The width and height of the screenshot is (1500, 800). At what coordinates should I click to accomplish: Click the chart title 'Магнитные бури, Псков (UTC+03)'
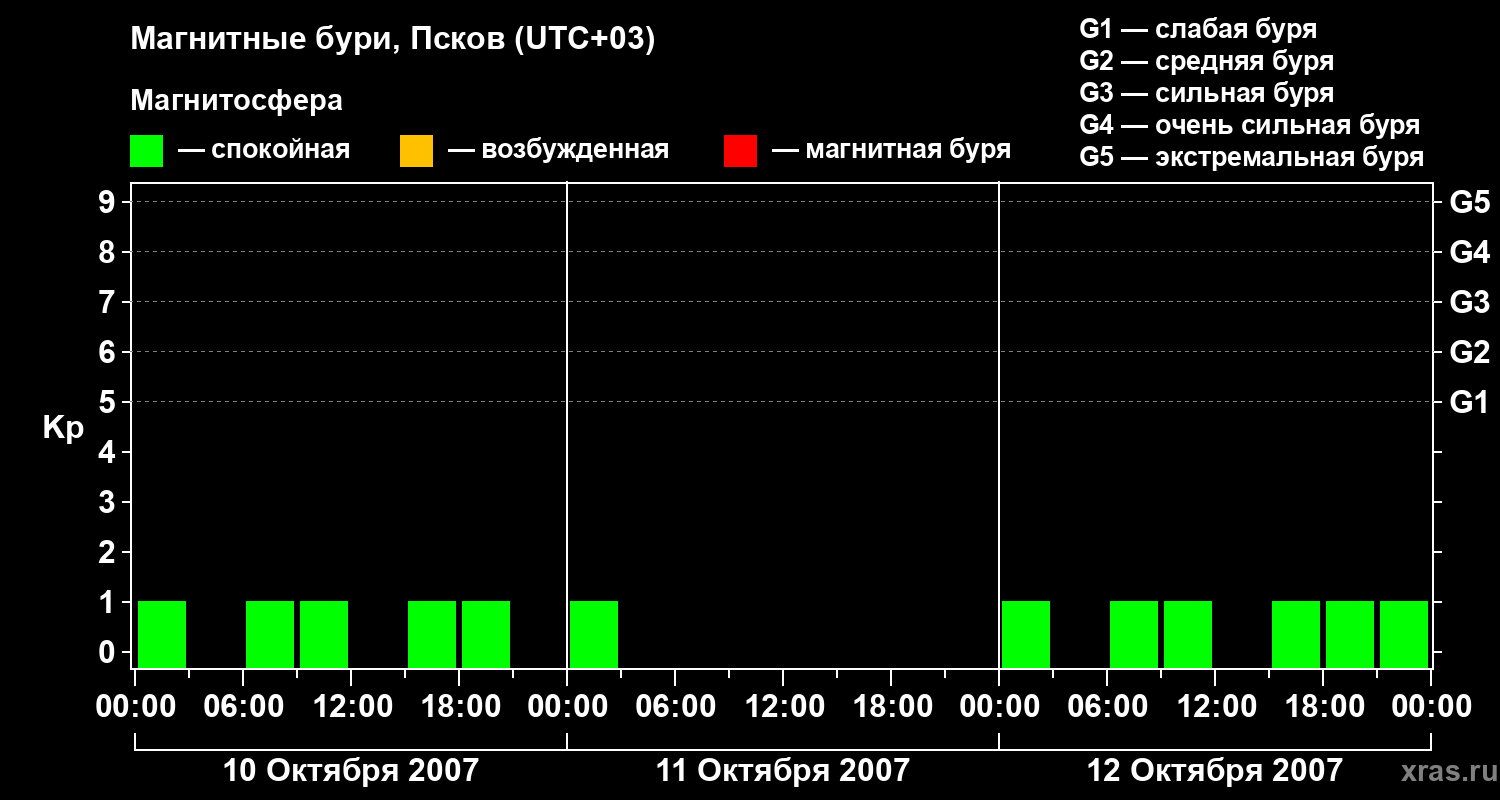(393, 40)
